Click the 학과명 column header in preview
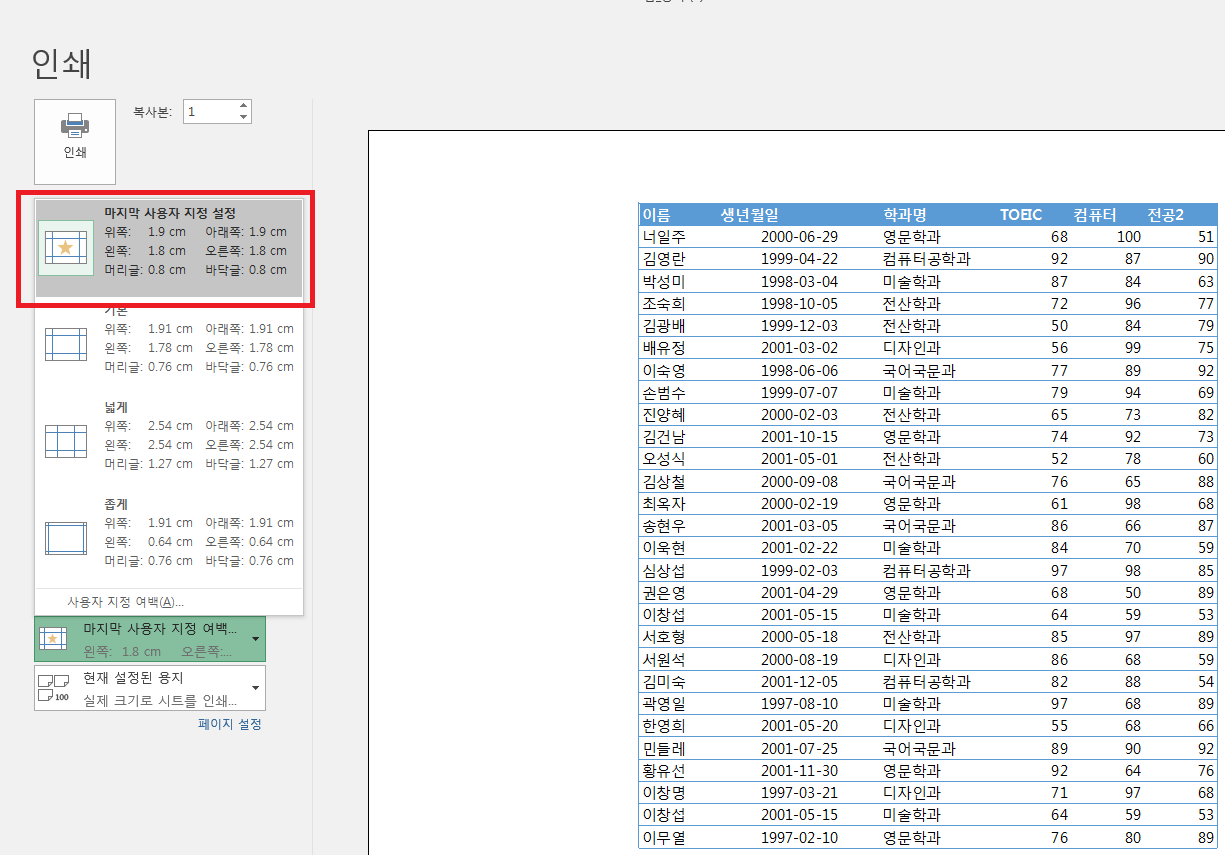Viewport: 1225px width, 855px height. click(x=904, y=215)
